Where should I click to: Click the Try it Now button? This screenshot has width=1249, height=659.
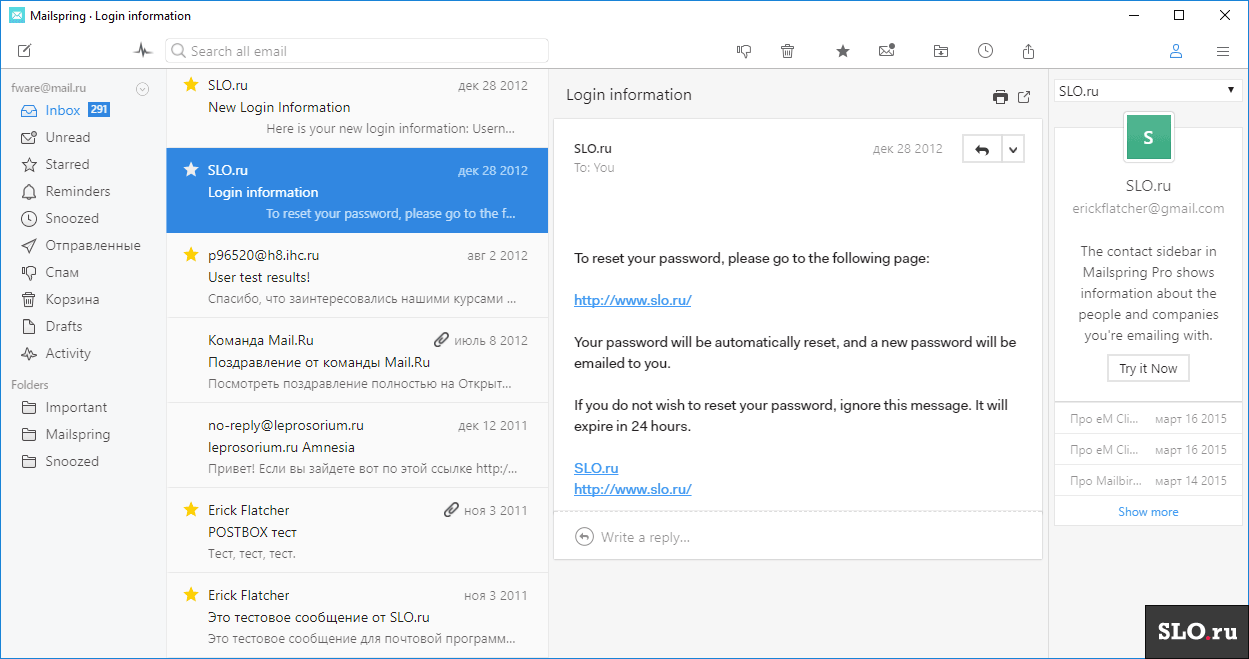coord(1148,368)
